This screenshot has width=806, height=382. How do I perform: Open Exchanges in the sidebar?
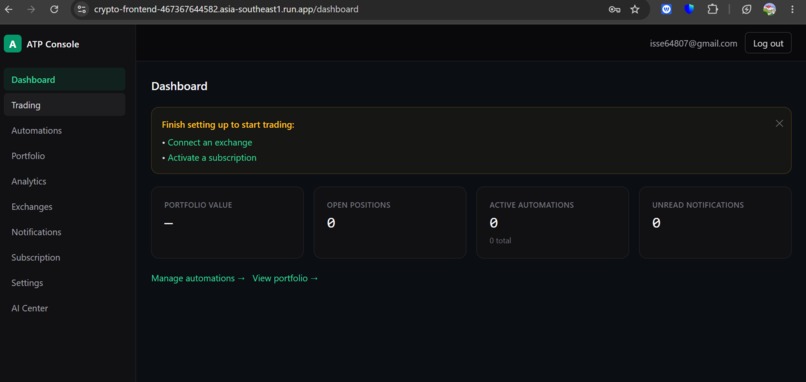point(64,207)
